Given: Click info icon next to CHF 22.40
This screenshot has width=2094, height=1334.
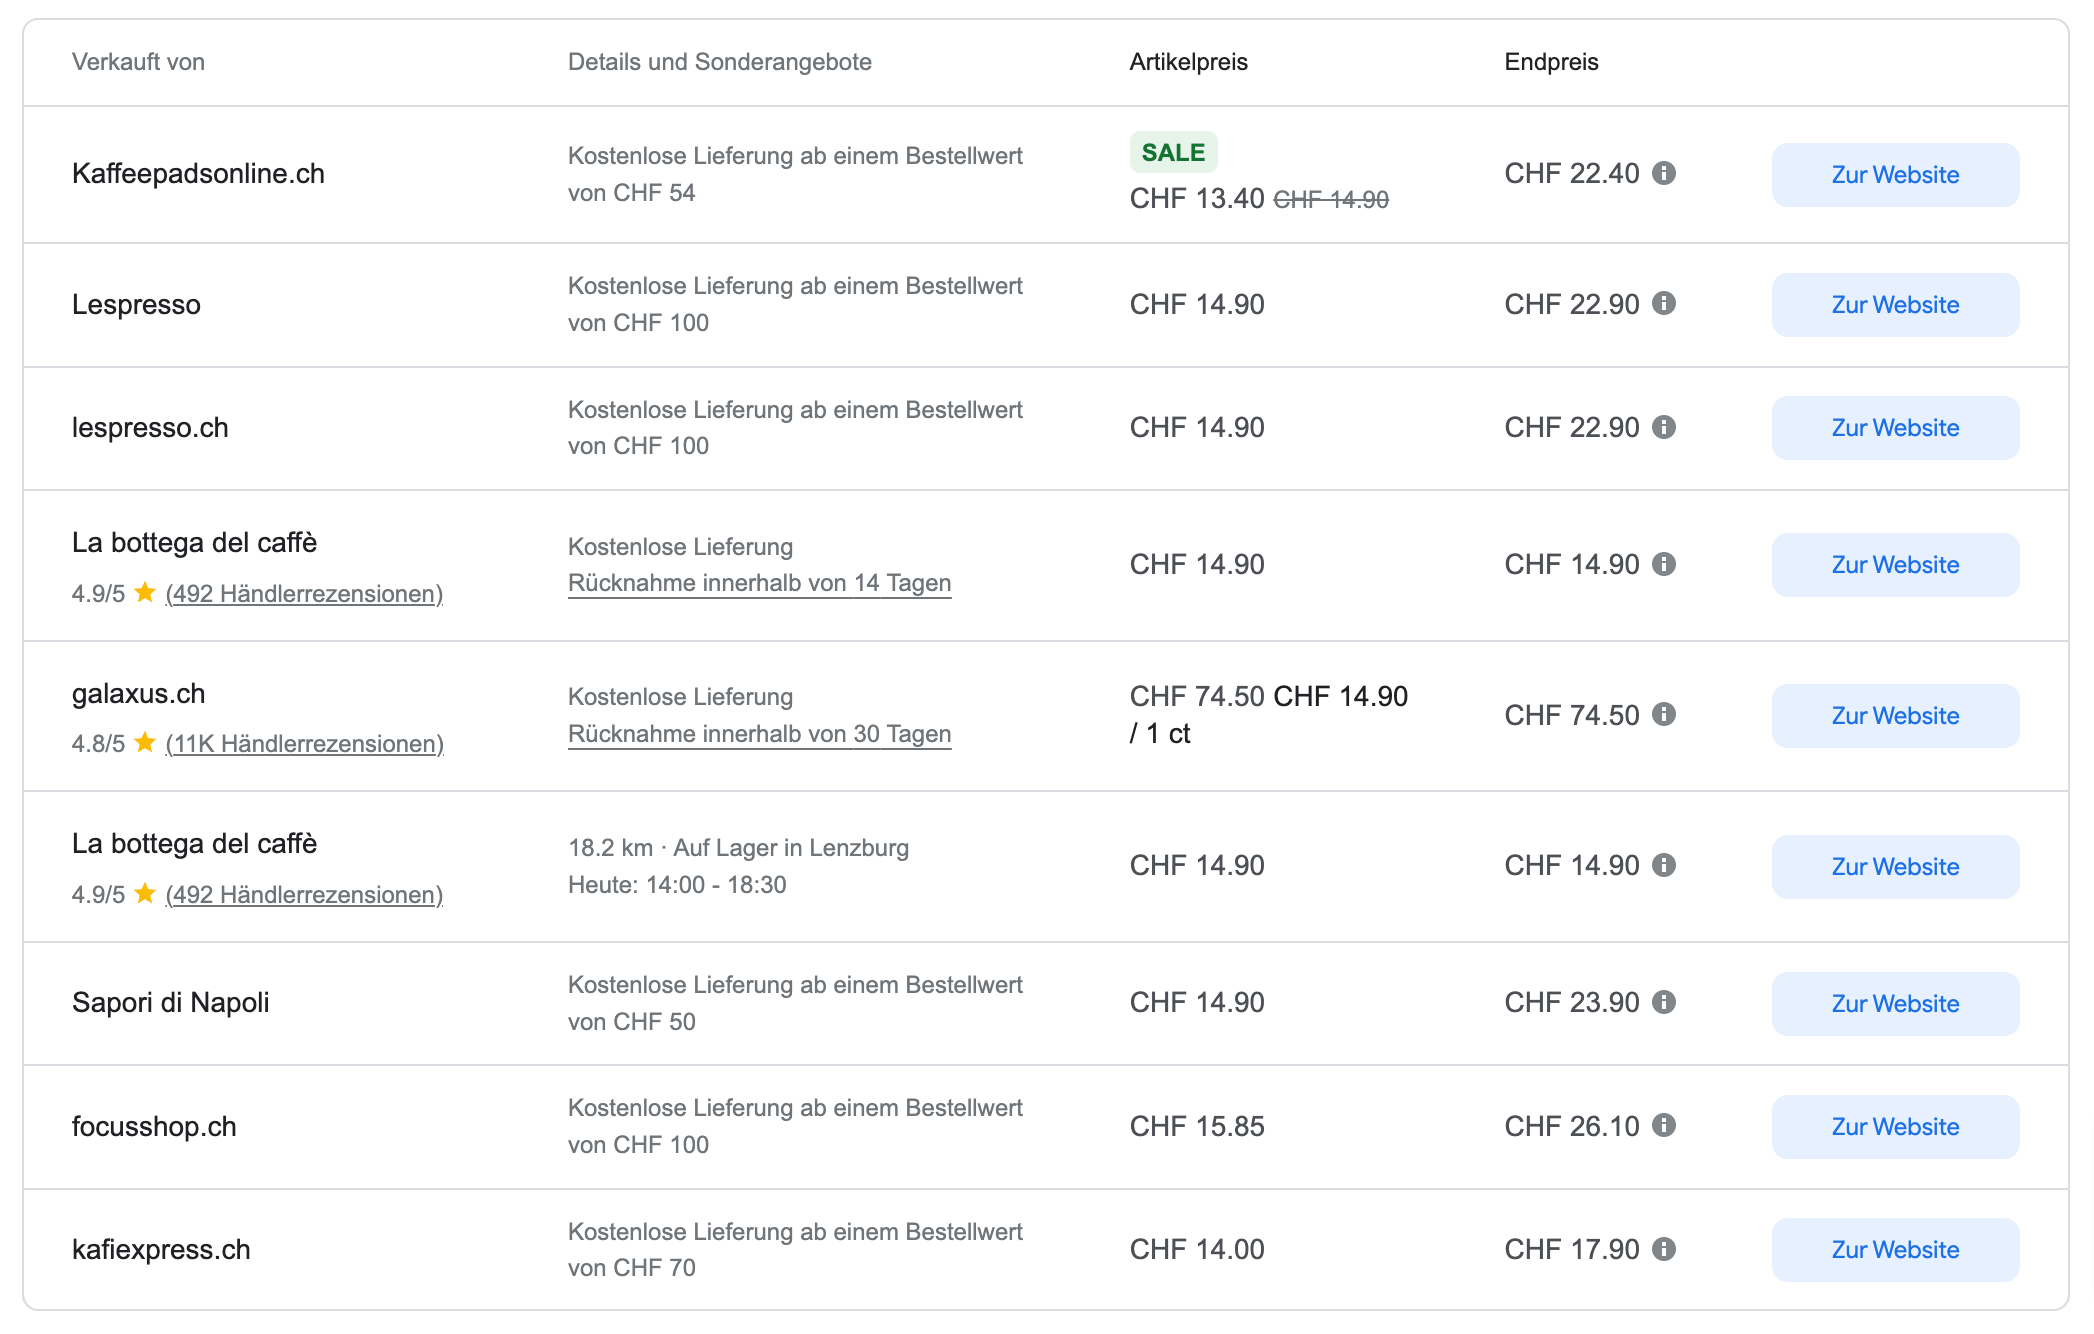Looking at the screenshot, I should coord(1663,173).
